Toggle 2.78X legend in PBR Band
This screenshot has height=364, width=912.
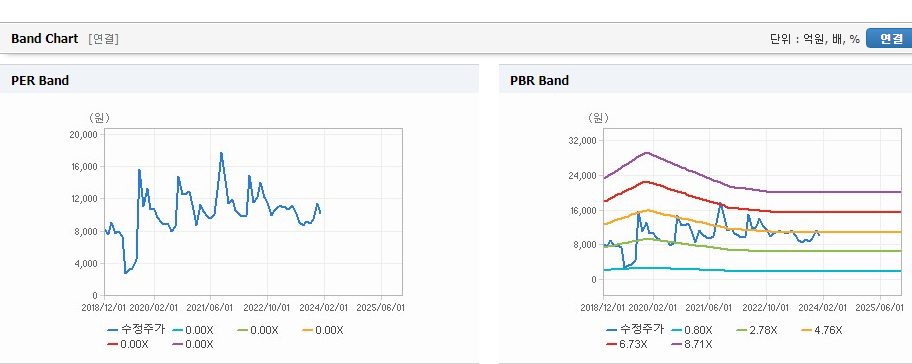756,330
